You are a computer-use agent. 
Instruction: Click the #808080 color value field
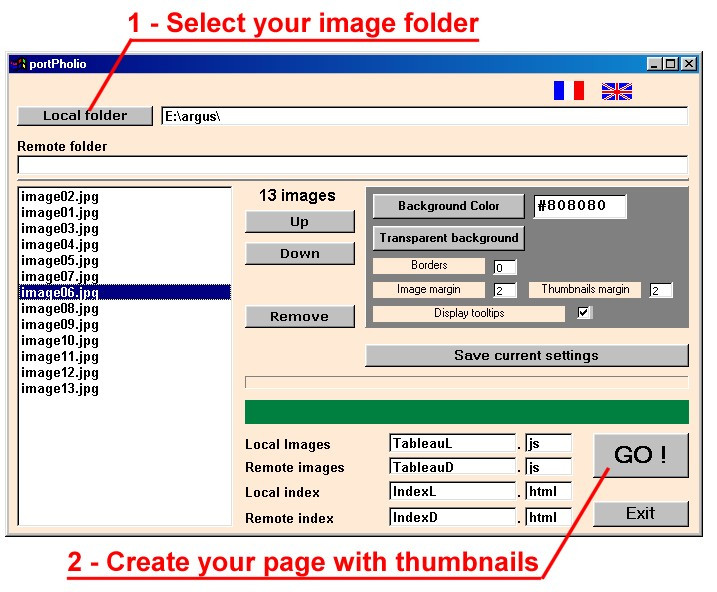[580, 206]
